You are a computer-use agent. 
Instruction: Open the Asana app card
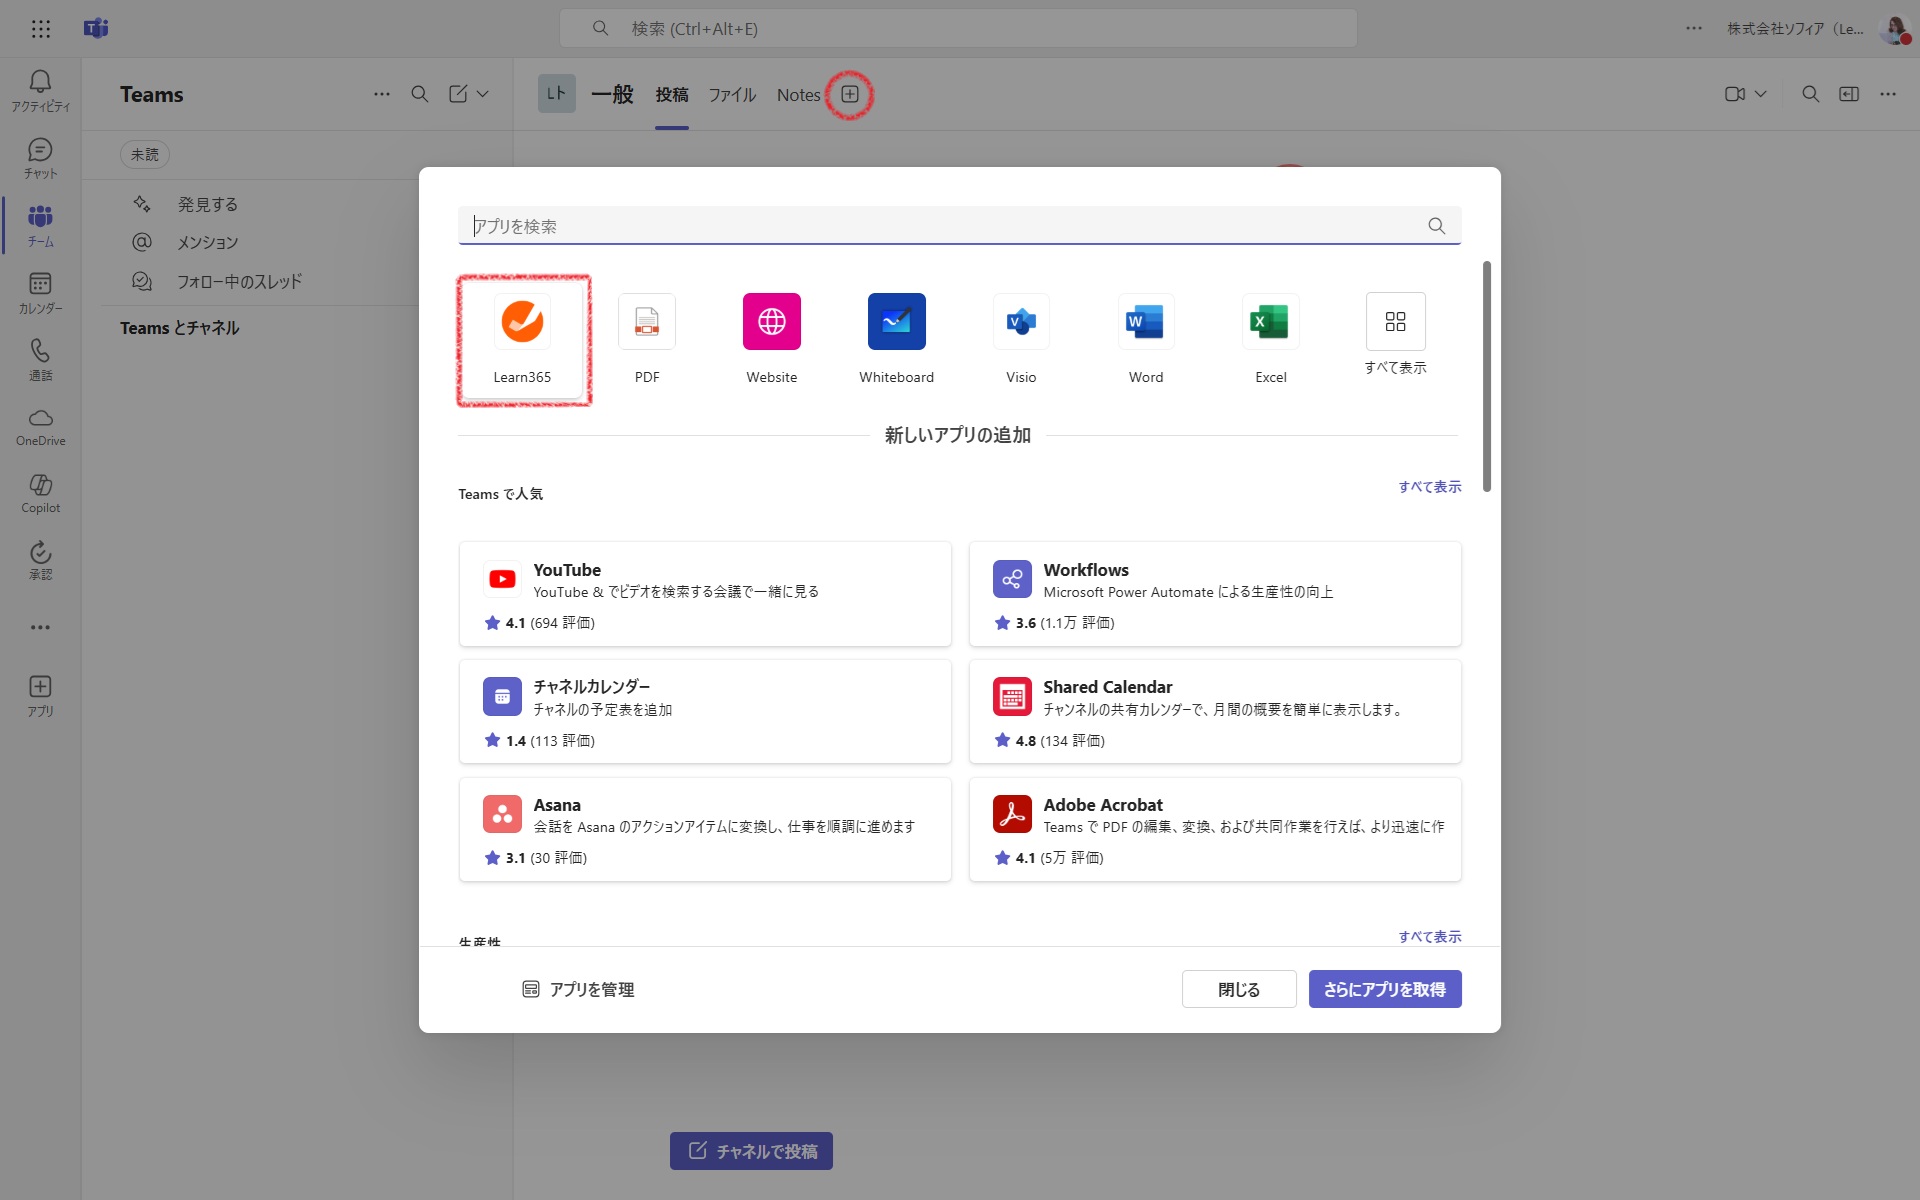[x=705, y=829]
